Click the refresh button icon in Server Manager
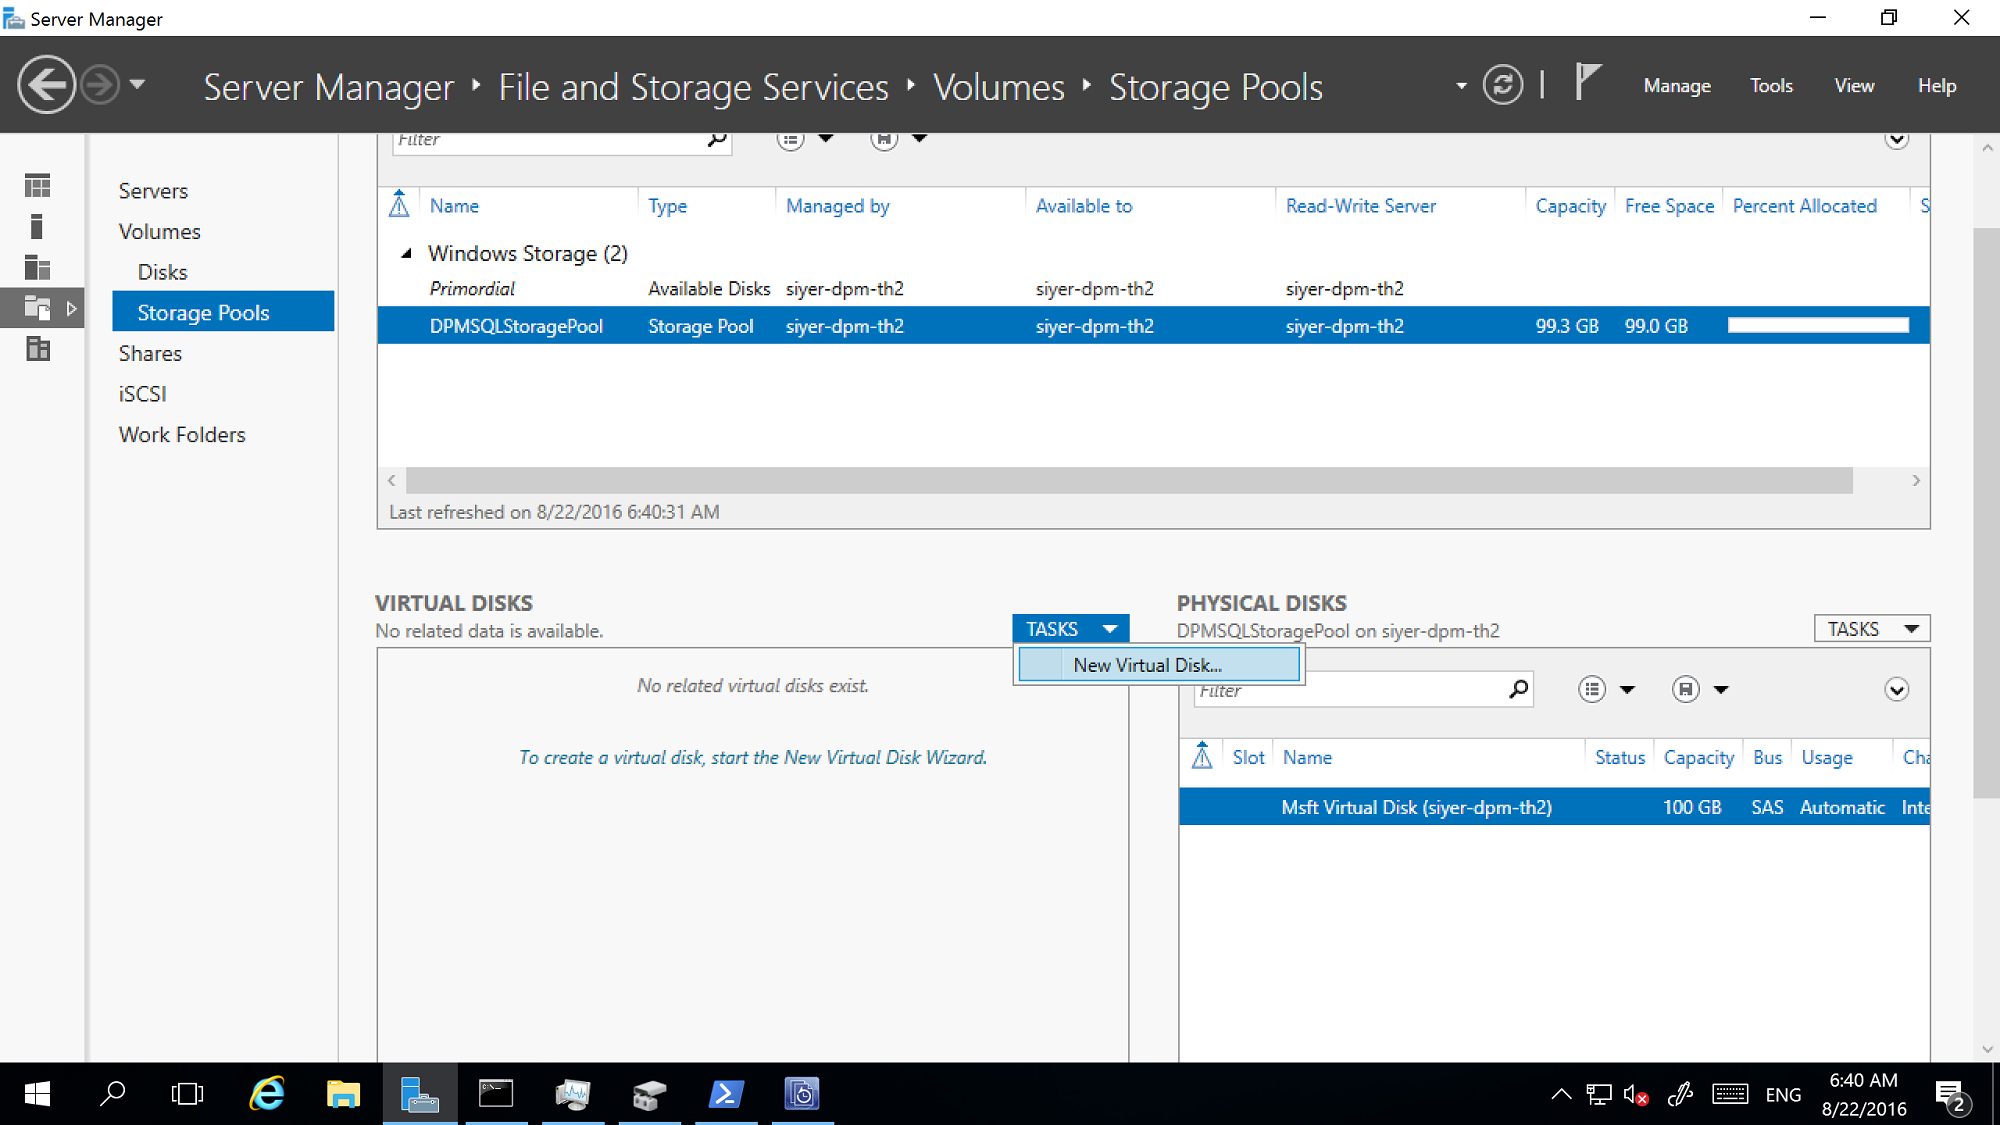This screenshot has height=1125, width=2000. coord(1507,85)
